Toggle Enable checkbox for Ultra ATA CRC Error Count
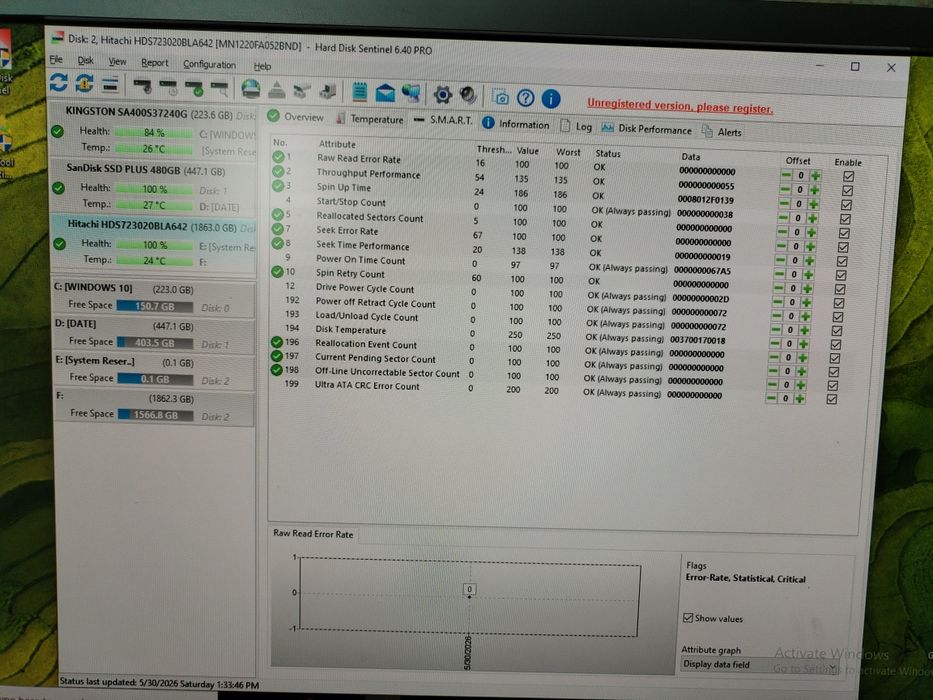Screen dimensions: 933x700 832,399
